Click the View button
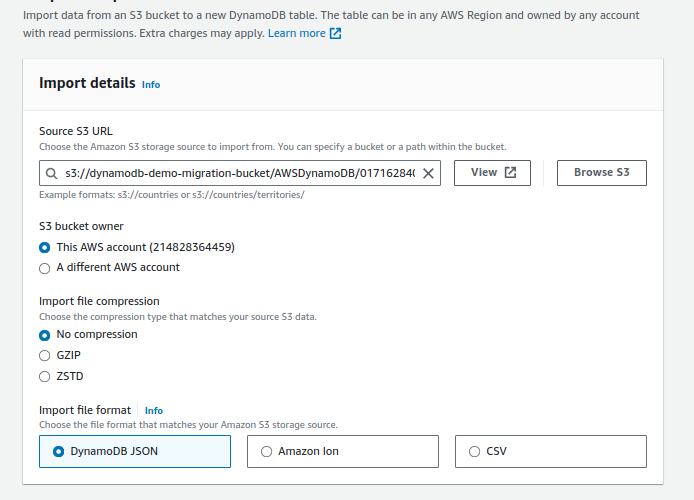The height and width of the screenshot is (500, 694). [x=492, y=173]
